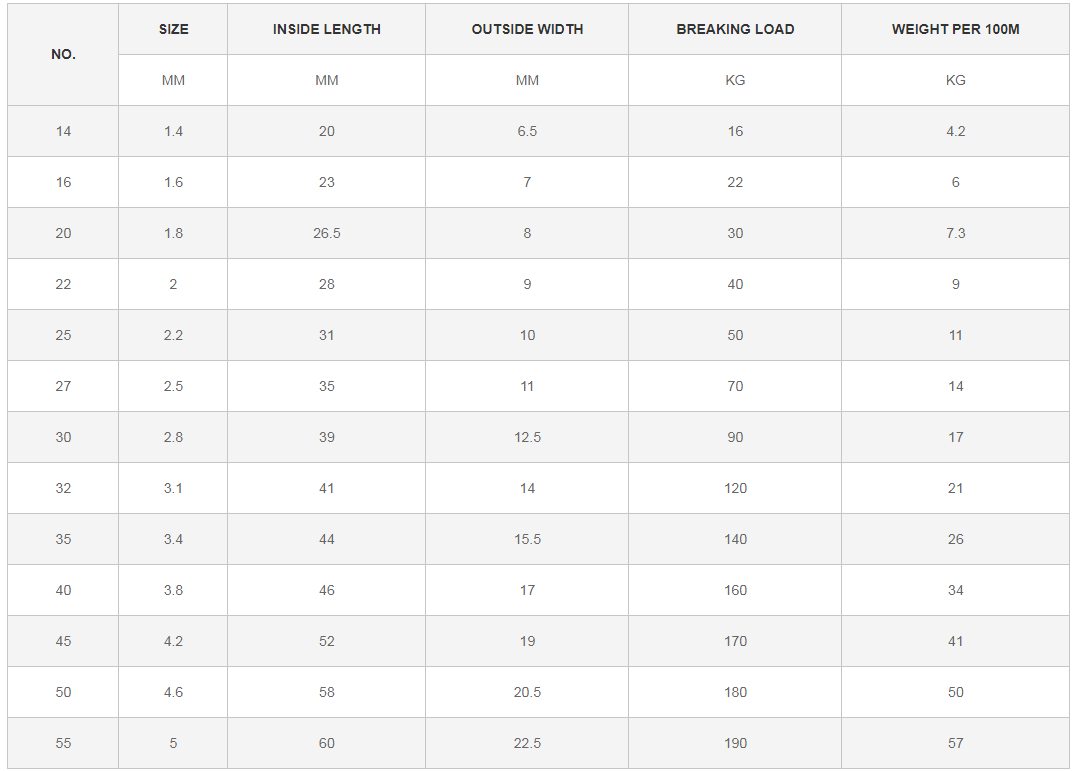
Task: Click the SIZE column header
Action: tap(173, 29)
